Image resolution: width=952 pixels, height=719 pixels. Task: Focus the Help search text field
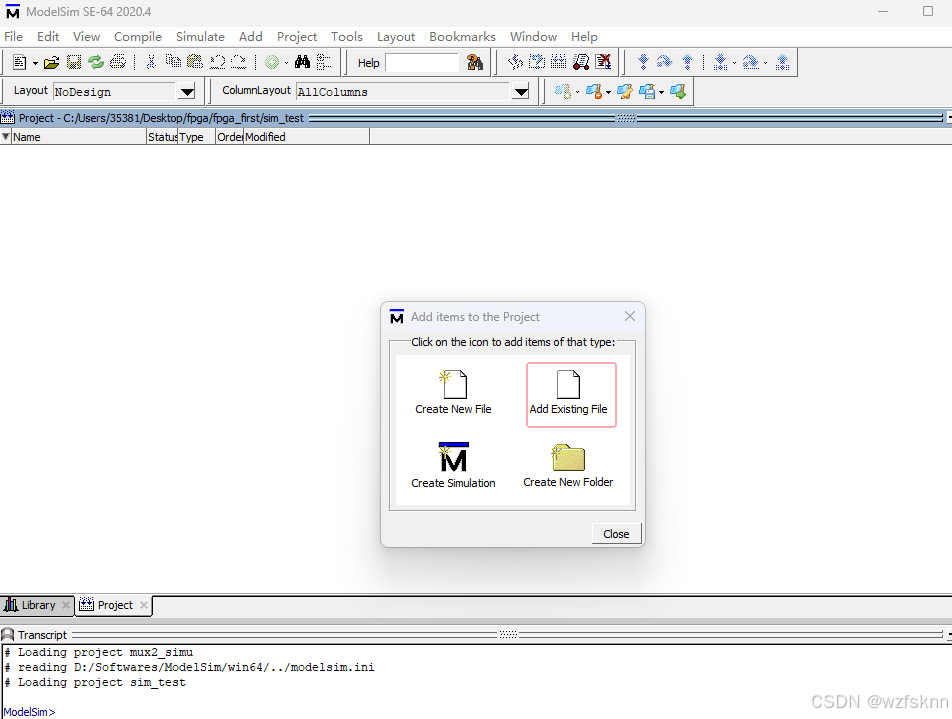pyautogui.click(x=422, y=63)
